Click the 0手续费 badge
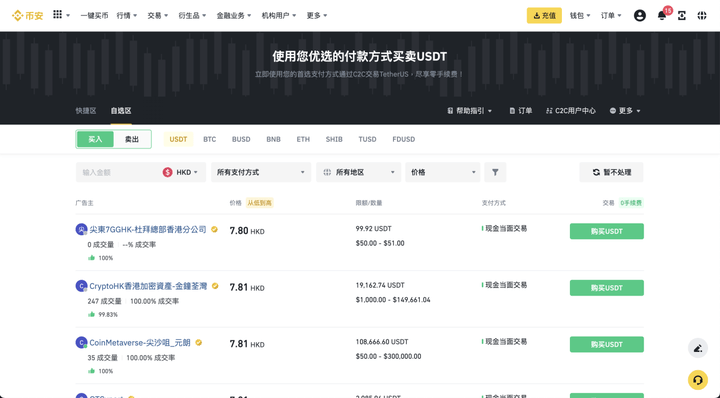Screen dimensions: 720x398 pos(631,203)
